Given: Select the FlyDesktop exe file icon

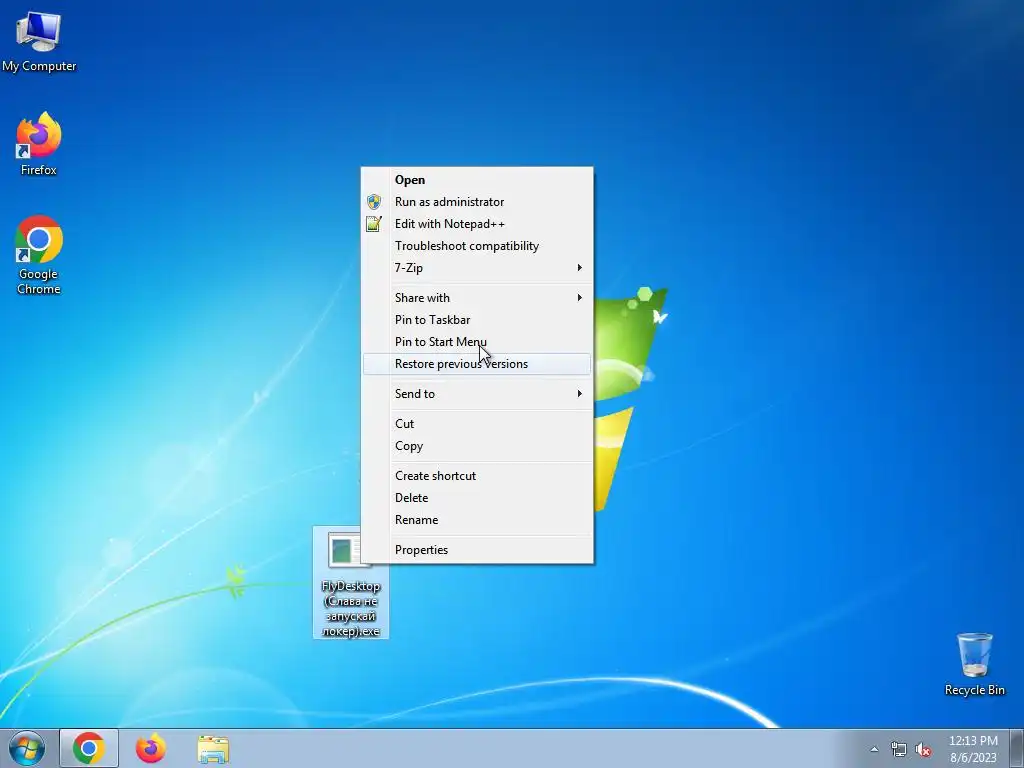Looking at the screenshot, I should 351,582.
